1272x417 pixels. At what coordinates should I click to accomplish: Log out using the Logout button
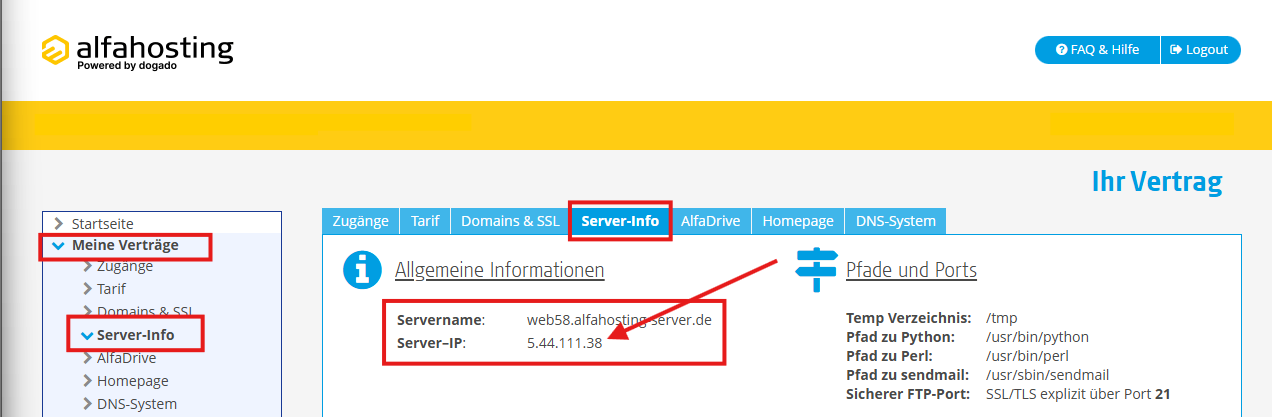(1200, 50)
